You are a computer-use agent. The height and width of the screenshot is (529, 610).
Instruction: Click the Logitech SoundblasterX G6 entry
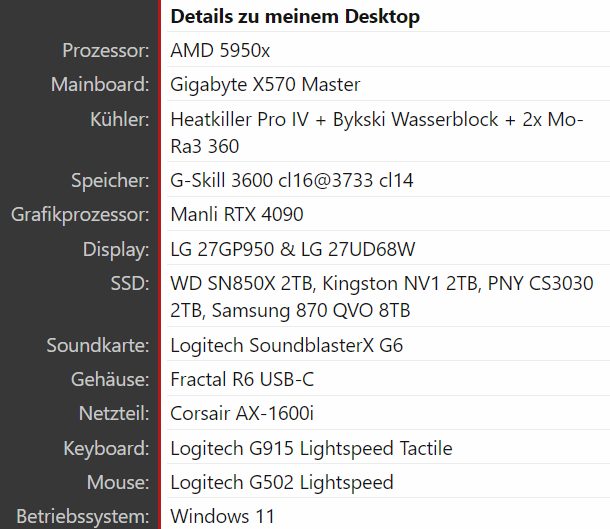[x=287, y=345]
